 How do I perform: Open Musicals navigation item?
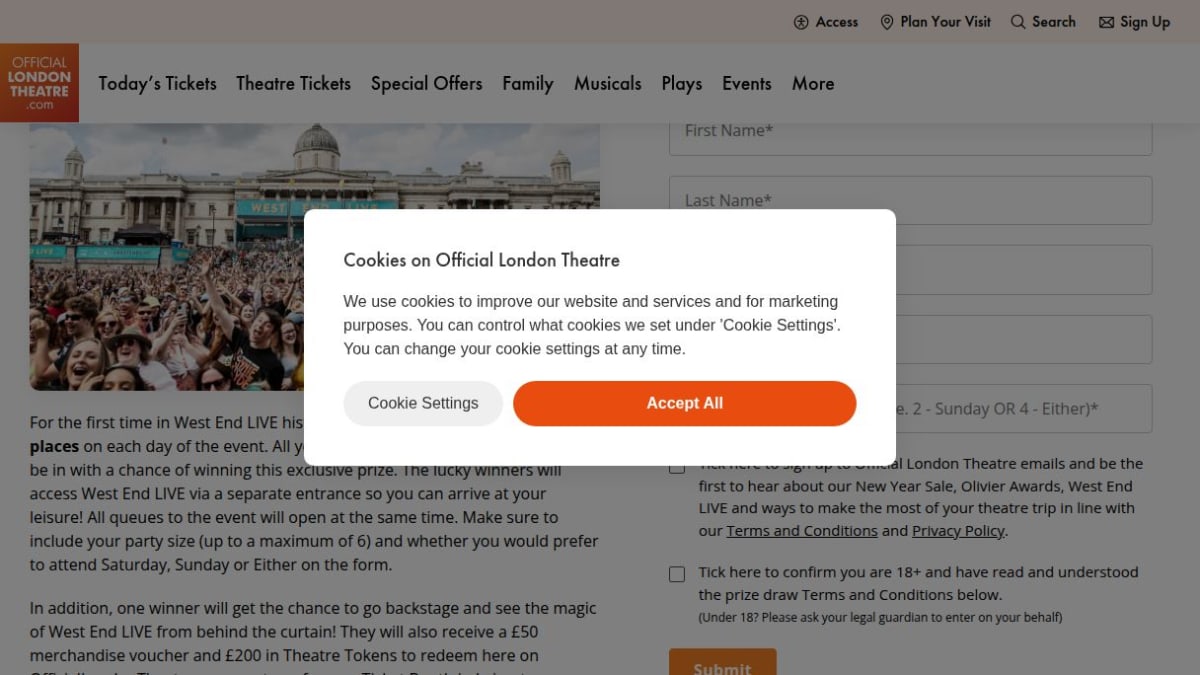pyautogui.click(x=607, y=84)
